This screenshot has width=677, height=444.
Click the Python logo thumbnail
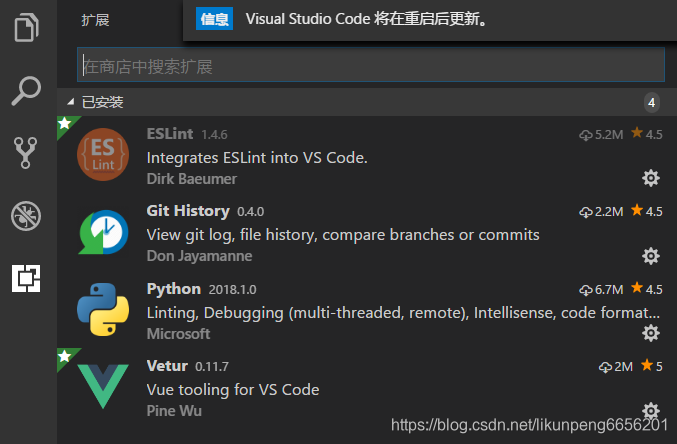pos(103,309)
